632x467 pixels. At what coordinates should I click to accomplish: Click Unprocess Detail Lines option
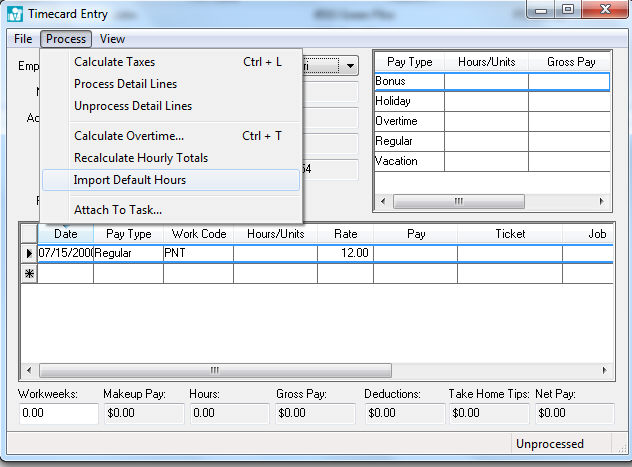(132, 106)
